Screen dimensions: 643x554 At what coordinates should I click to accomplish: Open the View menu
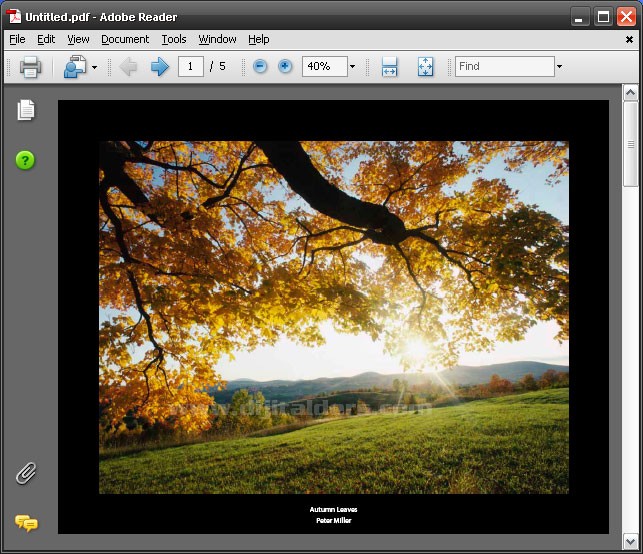point(78,39)
